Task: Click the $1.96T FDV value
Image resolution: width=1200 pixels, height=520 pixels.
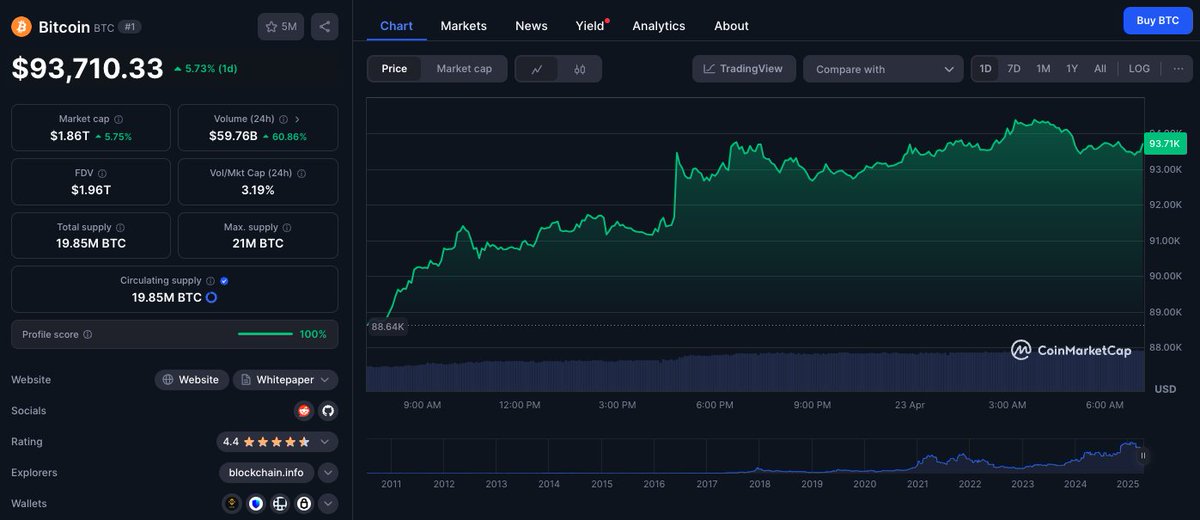Action: (x=91, y=190)
